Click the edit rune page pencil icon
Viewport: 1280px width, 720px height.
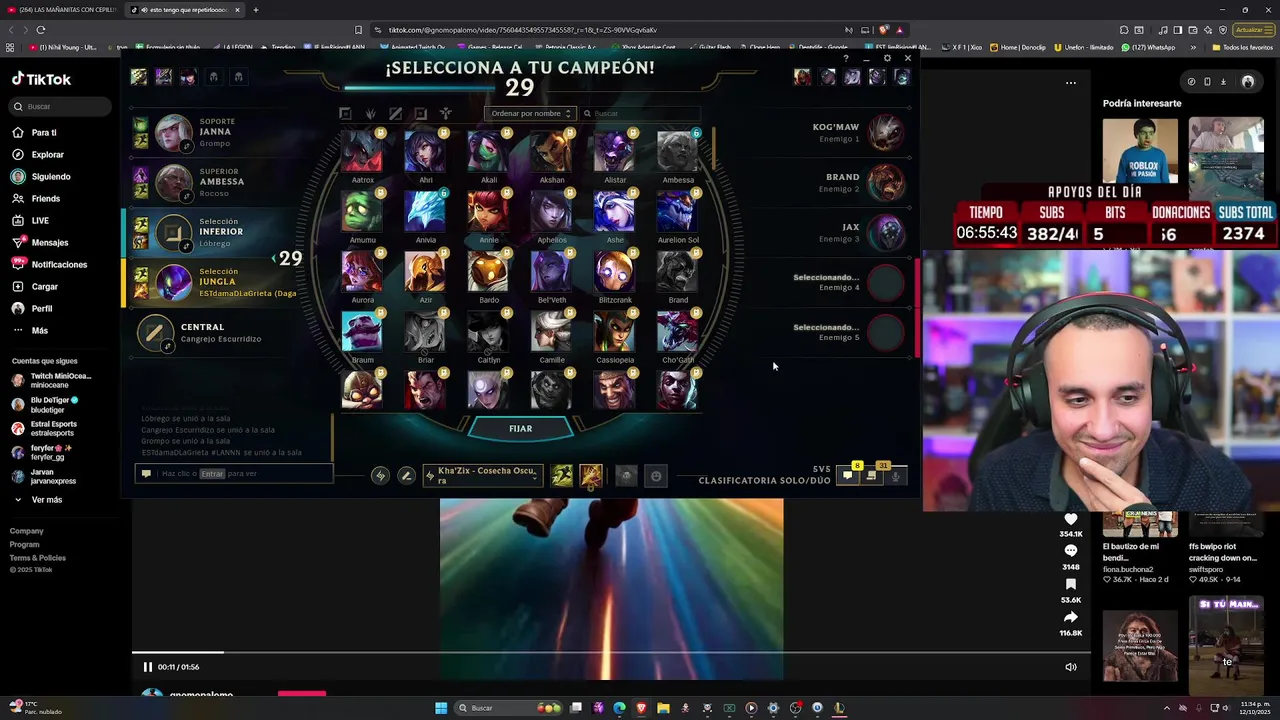pyautogui.click(x=406, y=476)
